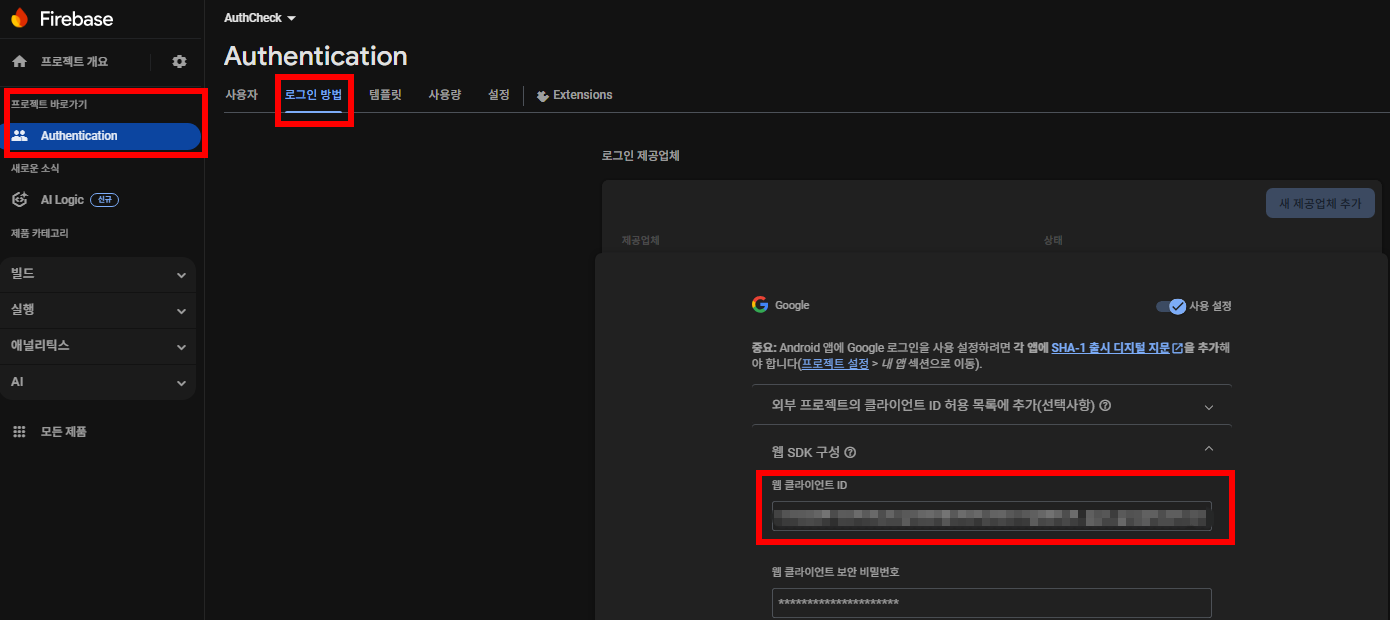Toggle the Google 사용 설정 switch
Image resolution: width=1390 pixels, height=620 pixels.
(1170, 306)
